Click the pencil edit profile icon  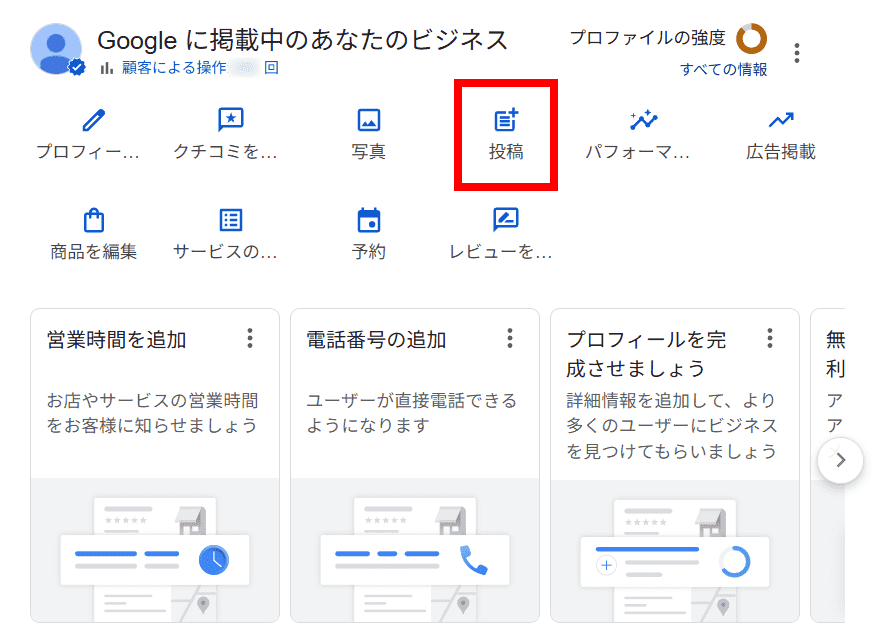click(x=93, y=121)
